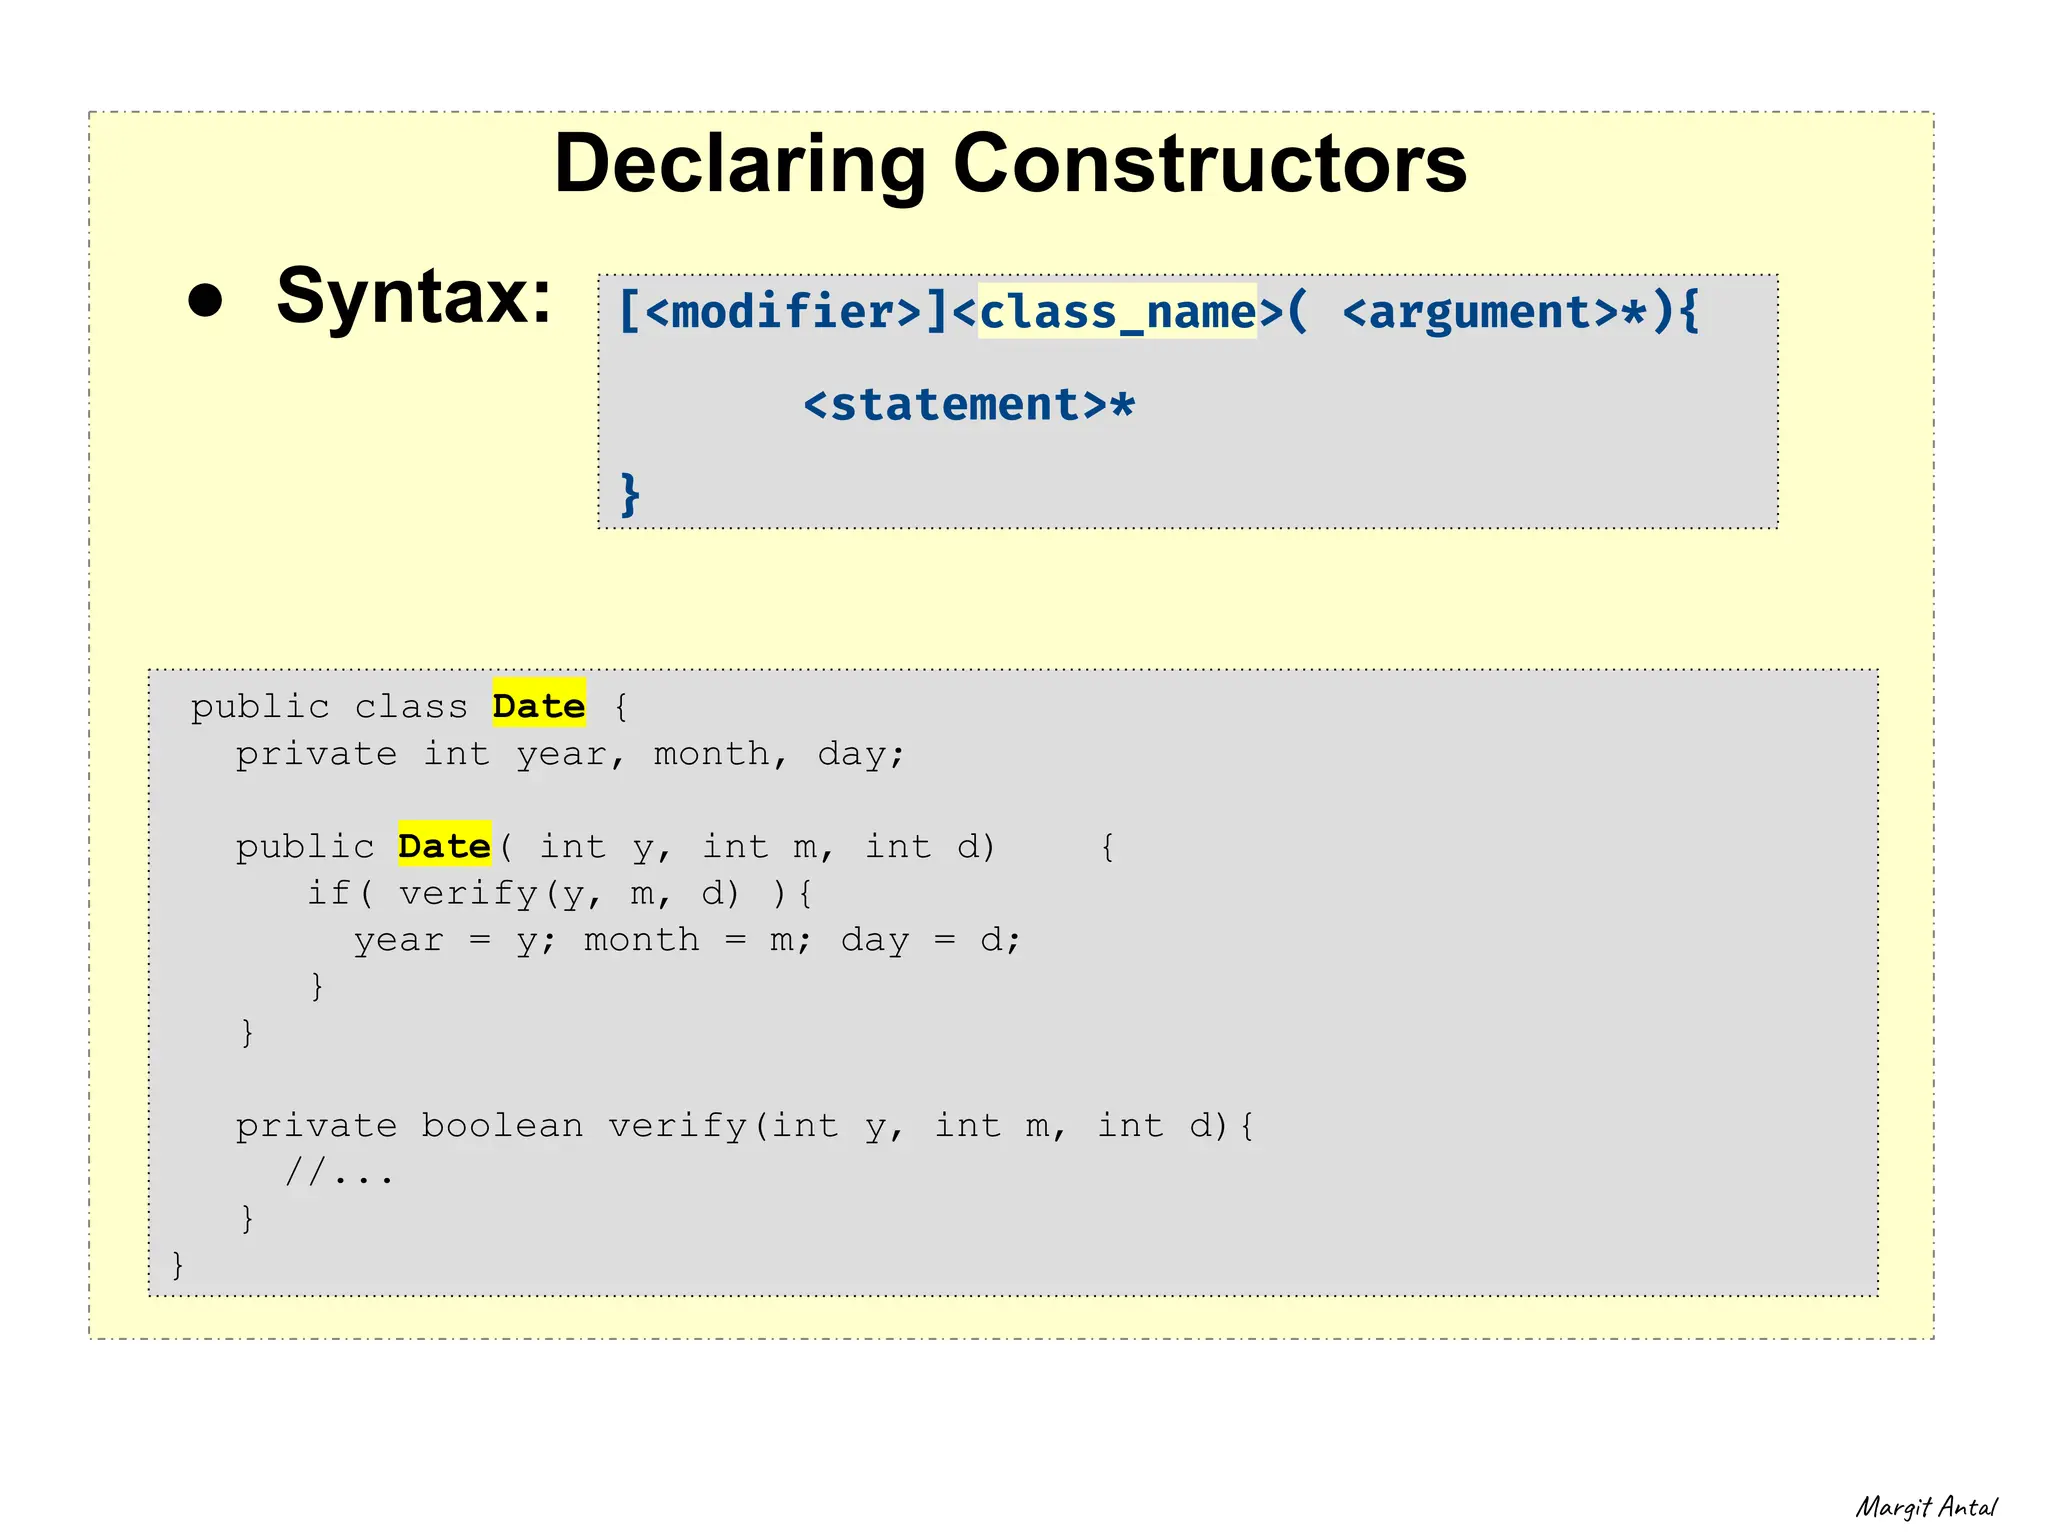Click the 'private int year, month, day;' line
2048x1537 pixels.
tap(570, 754)
